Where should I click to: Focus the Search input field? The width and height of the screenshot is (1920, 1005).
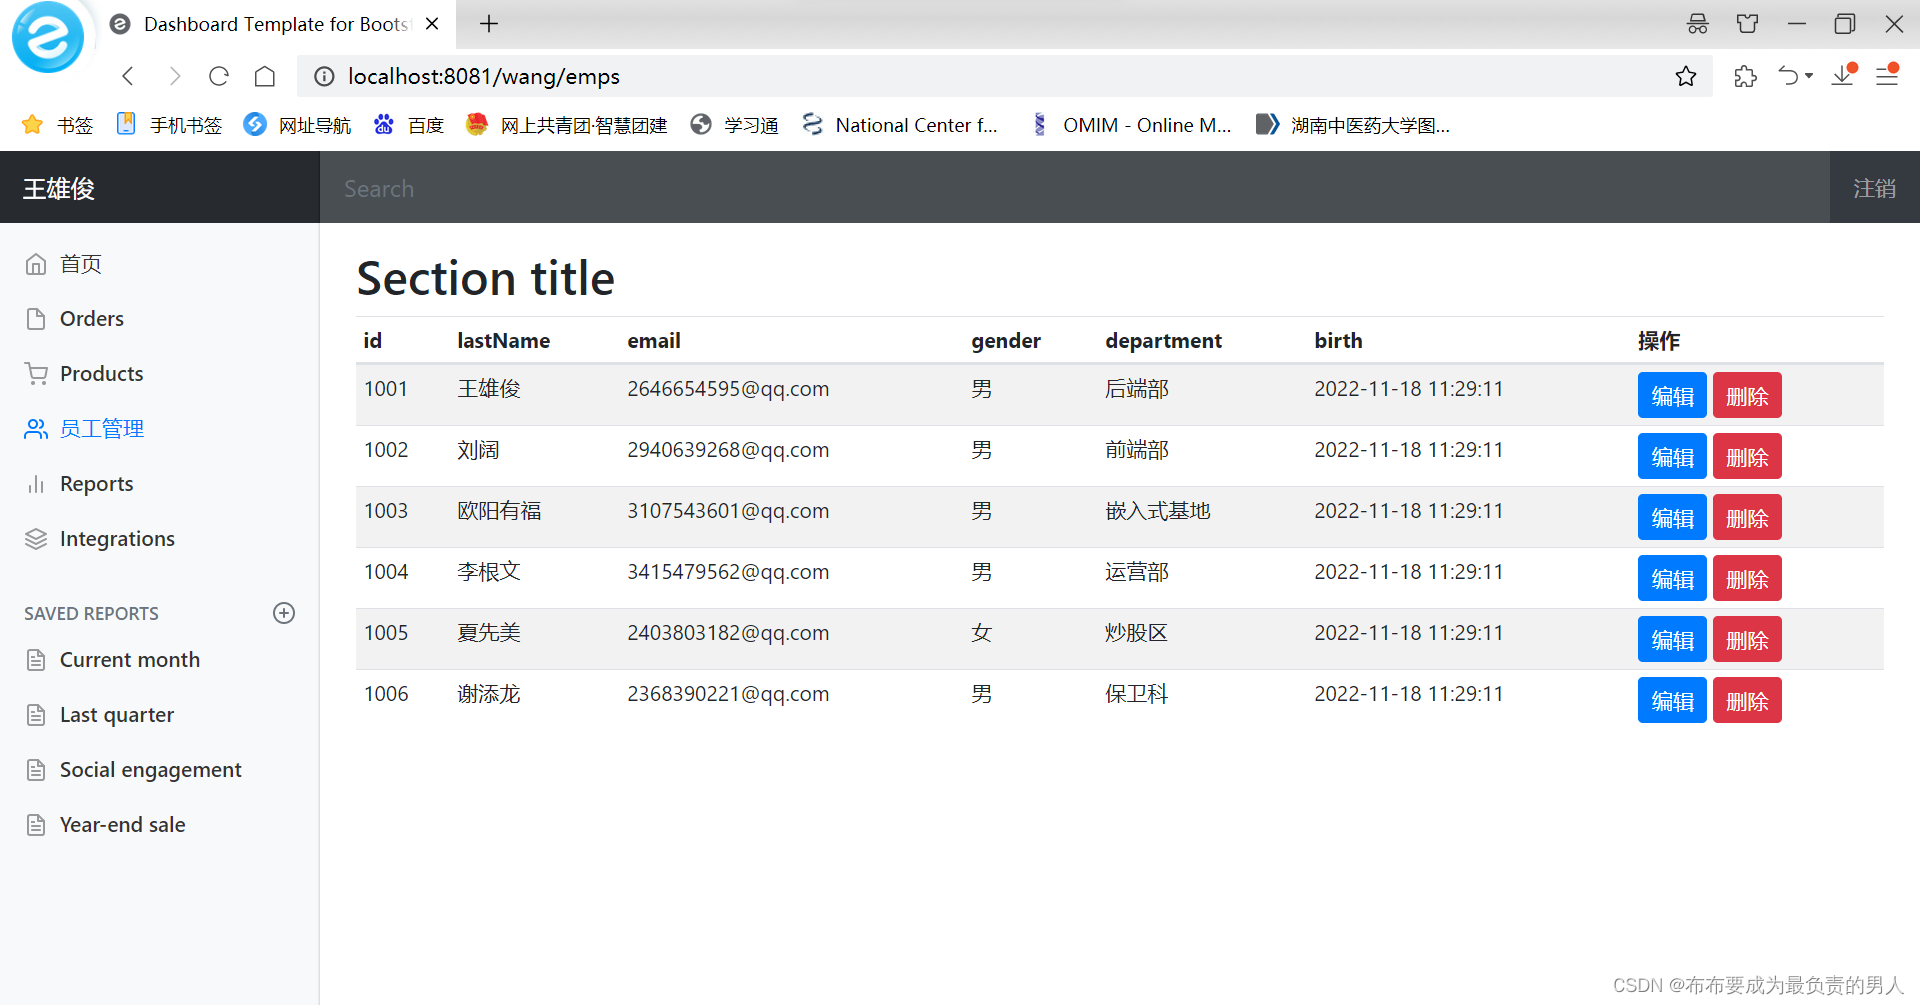point(1075,188)
